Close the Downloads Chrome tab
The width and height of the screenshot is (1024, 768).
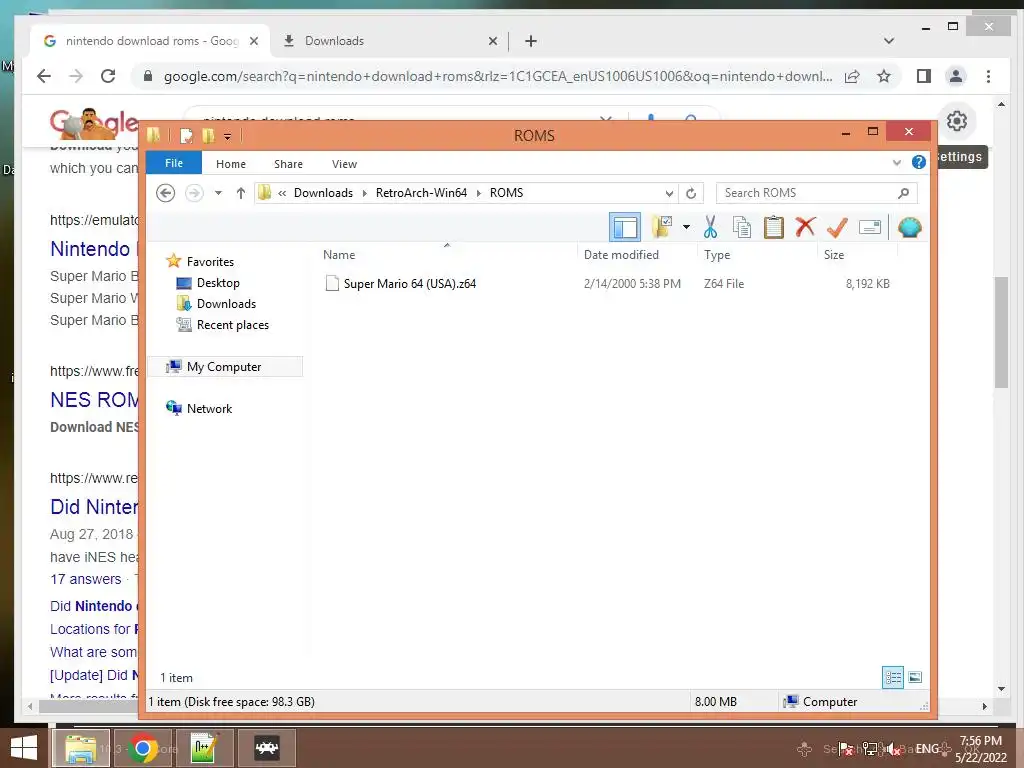click(x=493, y=41)
